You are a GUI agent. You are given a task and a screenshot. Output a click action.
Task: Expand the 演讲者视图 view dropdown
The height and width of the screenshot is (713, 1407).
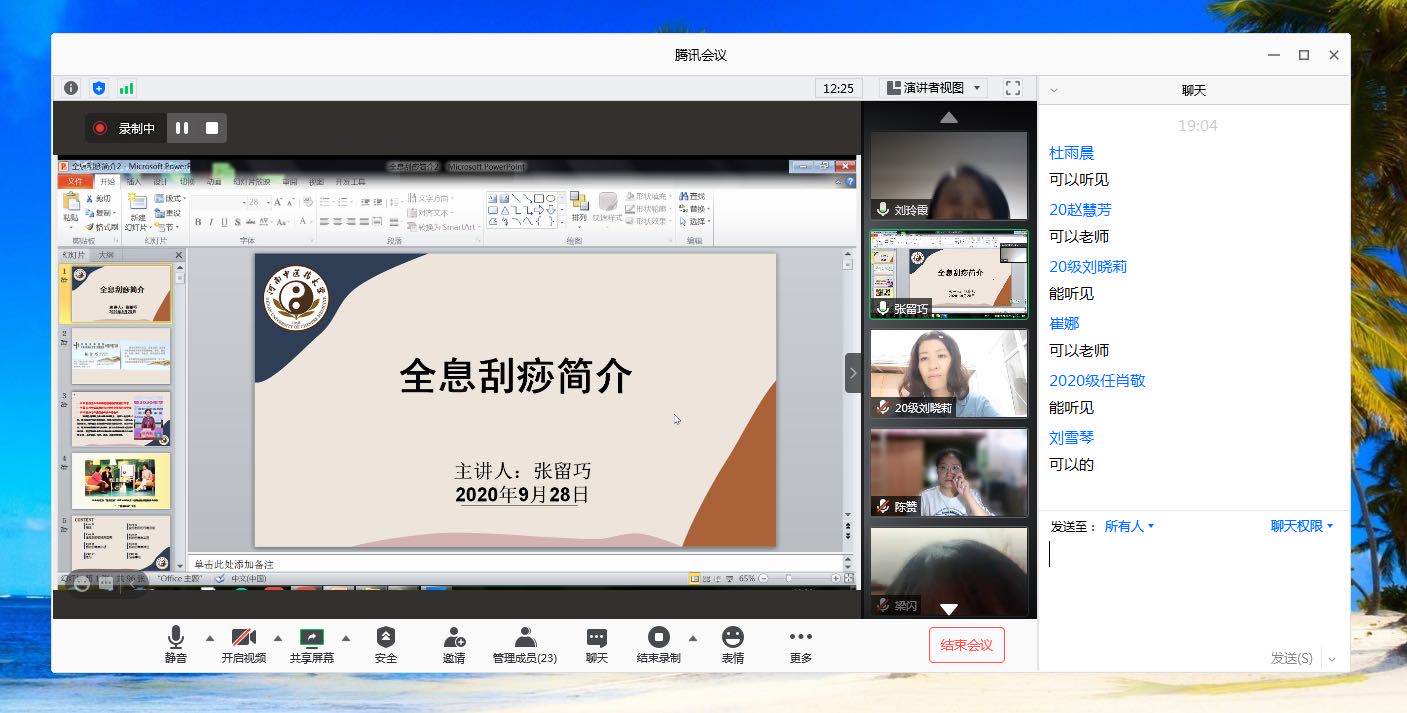click(933, 88)
